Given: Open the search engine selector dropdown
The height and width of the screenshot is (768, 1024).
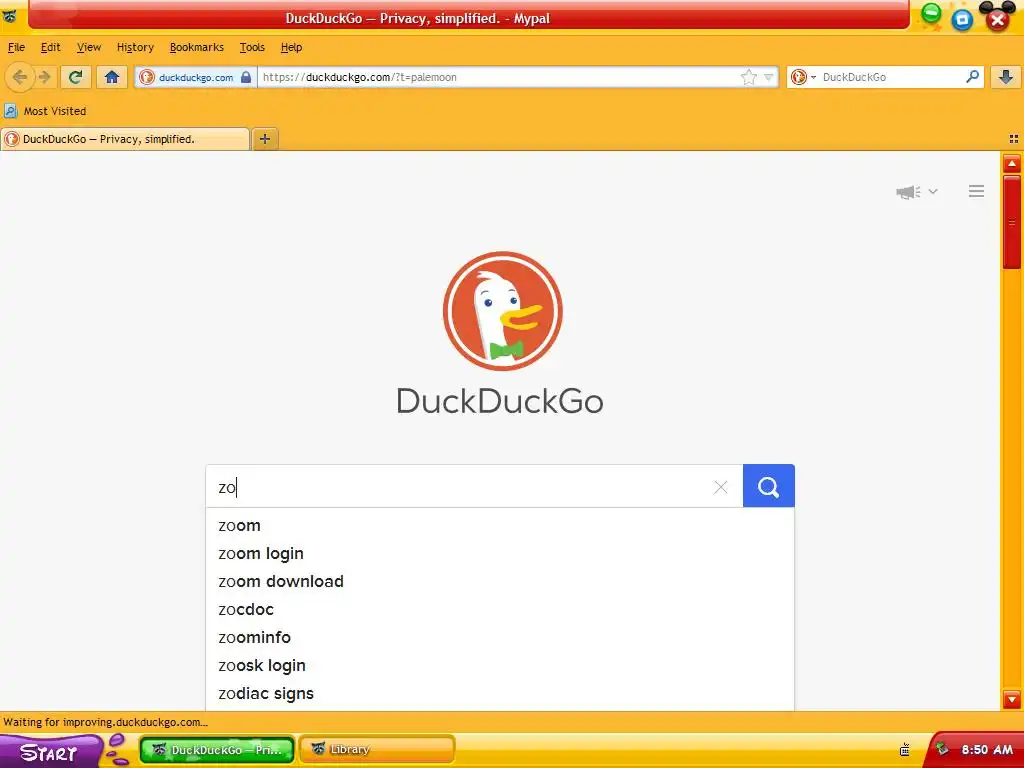Looking at the screenshot, I should point(803,77).
